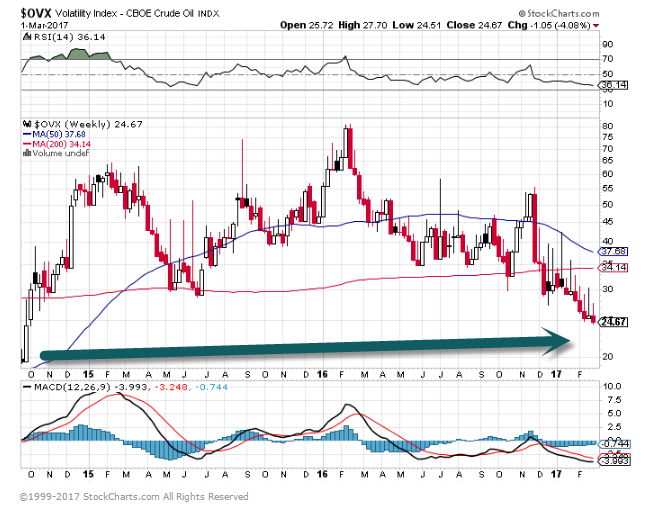
Task: Select the "Chg -1.05 (-4.08%)" value
Action: tap(549, 25)
